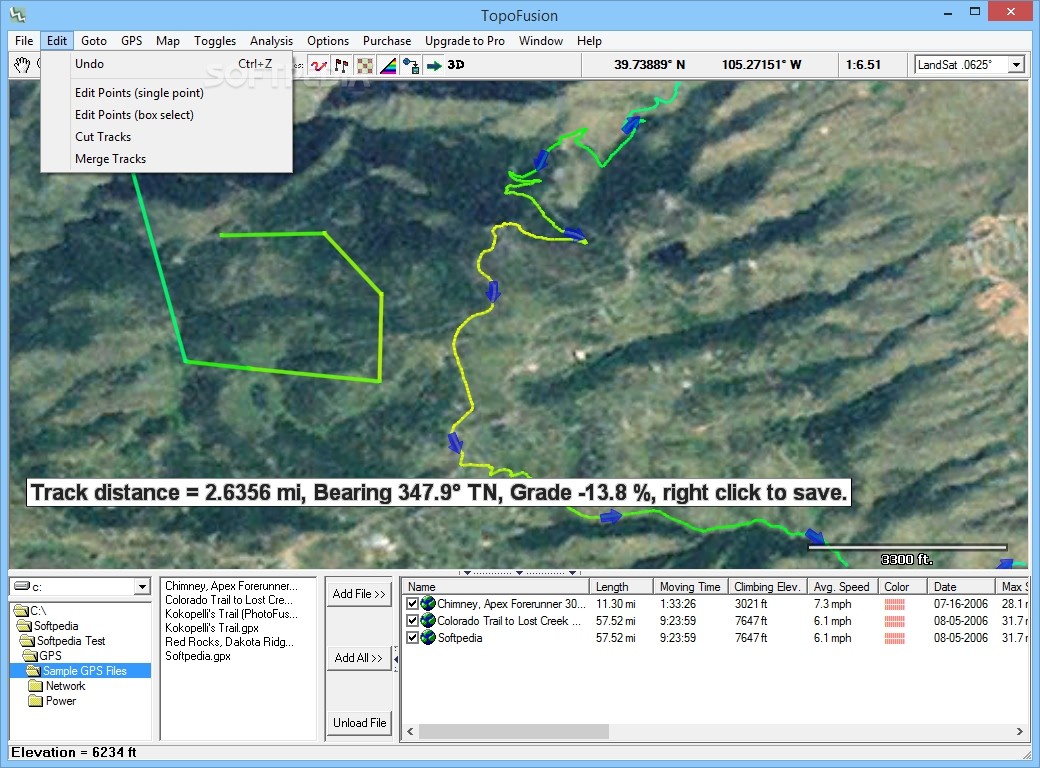The image size is (1040, 768).
Task: Choose Merge Tracks
Action: pos(166,159)
